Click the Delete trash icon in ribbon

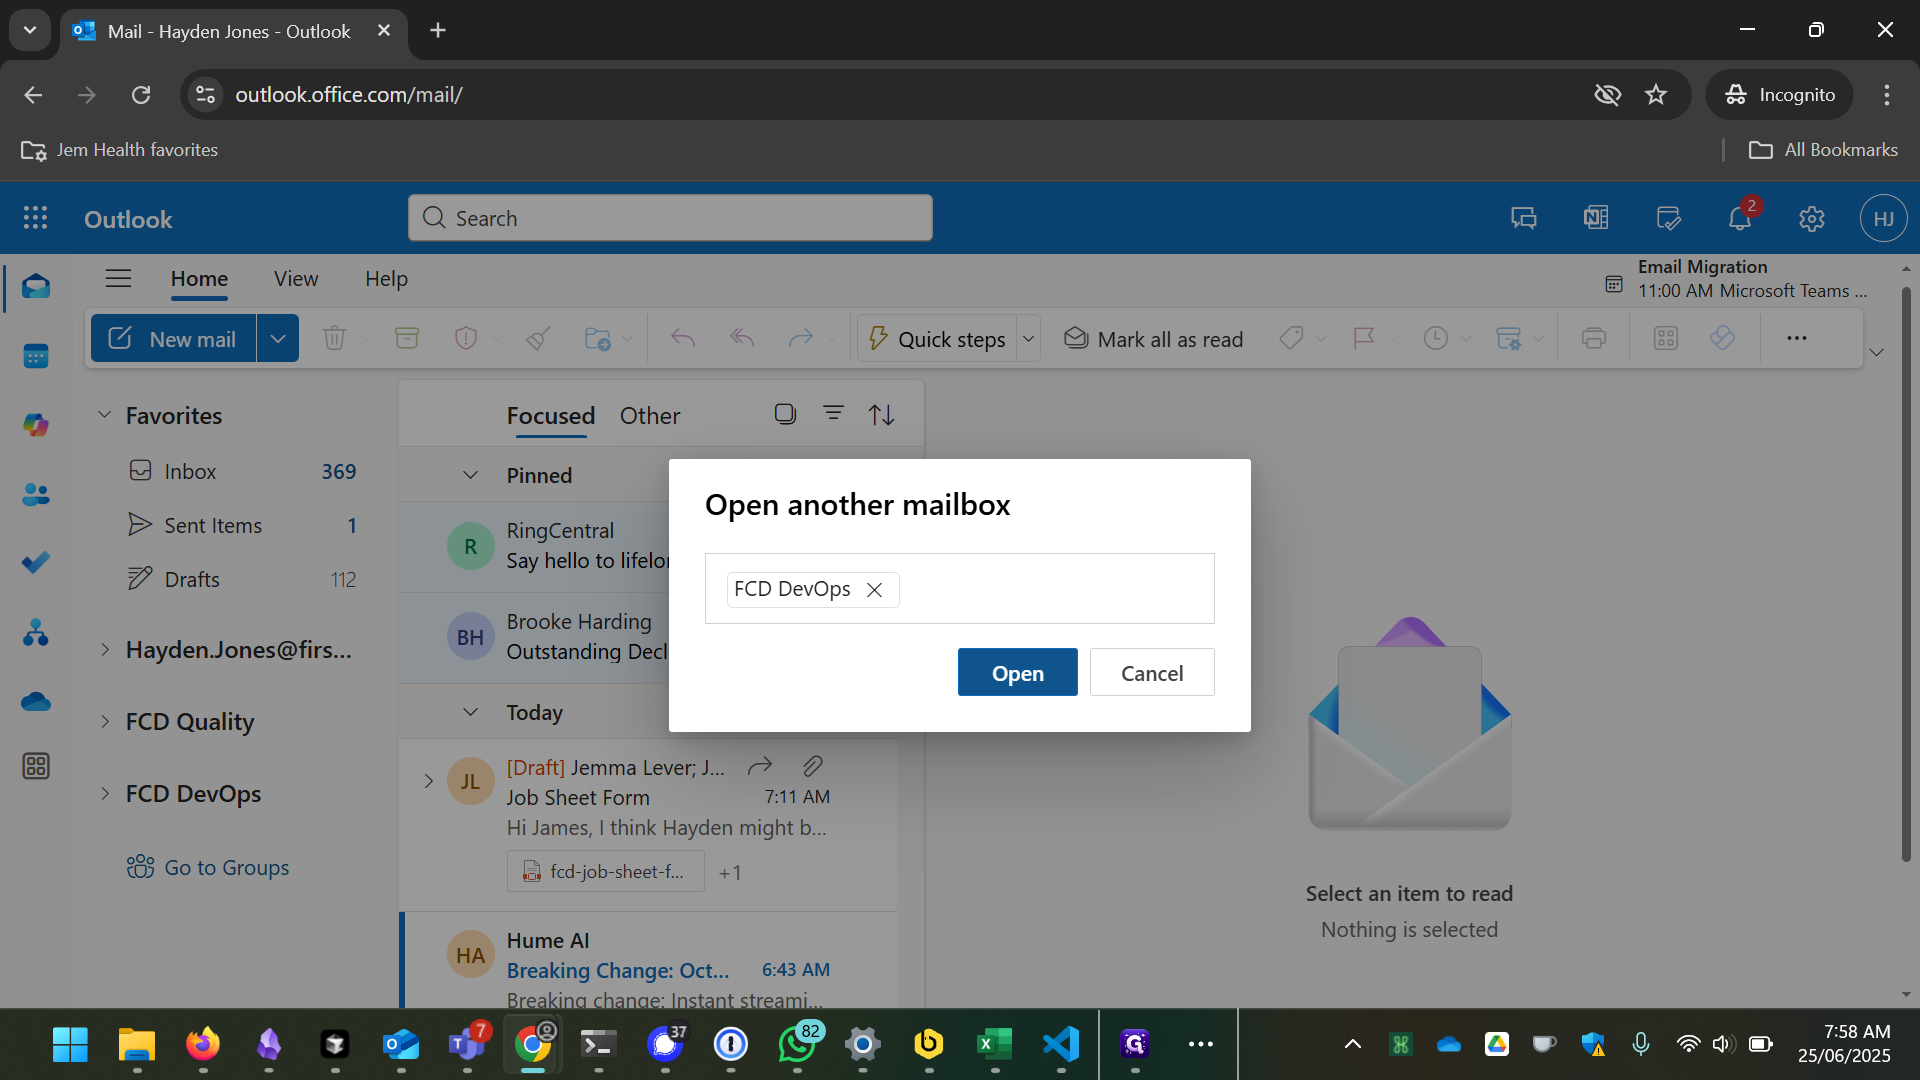click(x=334, y=338)
